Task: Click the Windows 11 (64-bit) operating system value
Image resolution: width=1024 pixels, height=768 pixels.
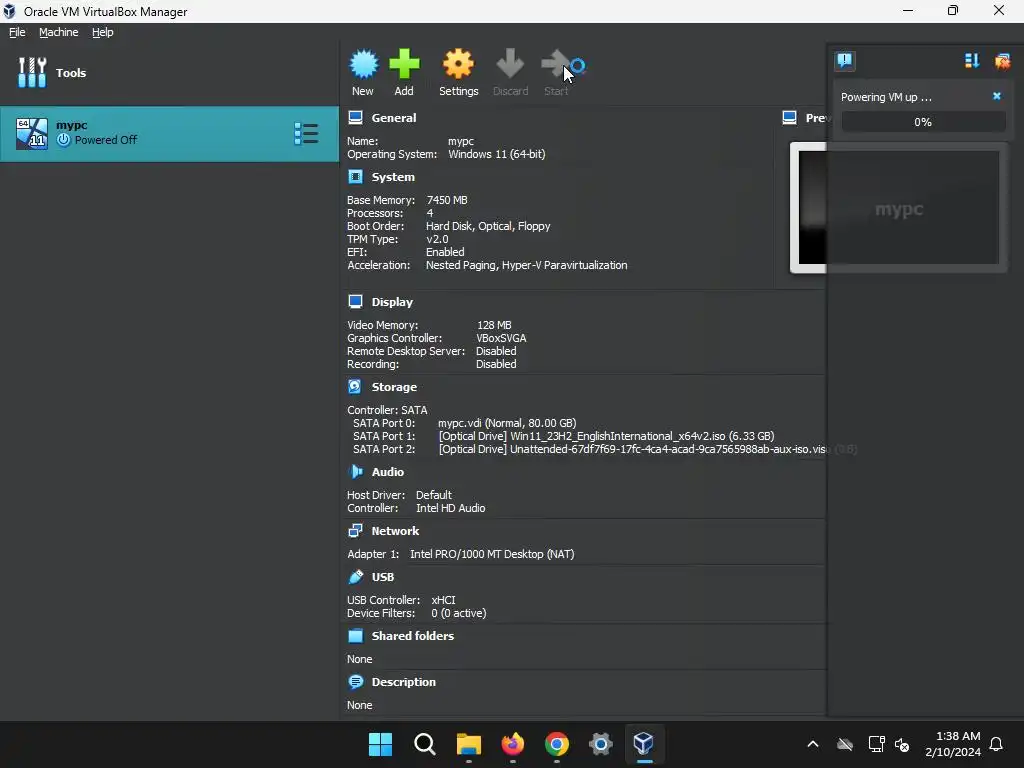Action: tap(496, 154)
